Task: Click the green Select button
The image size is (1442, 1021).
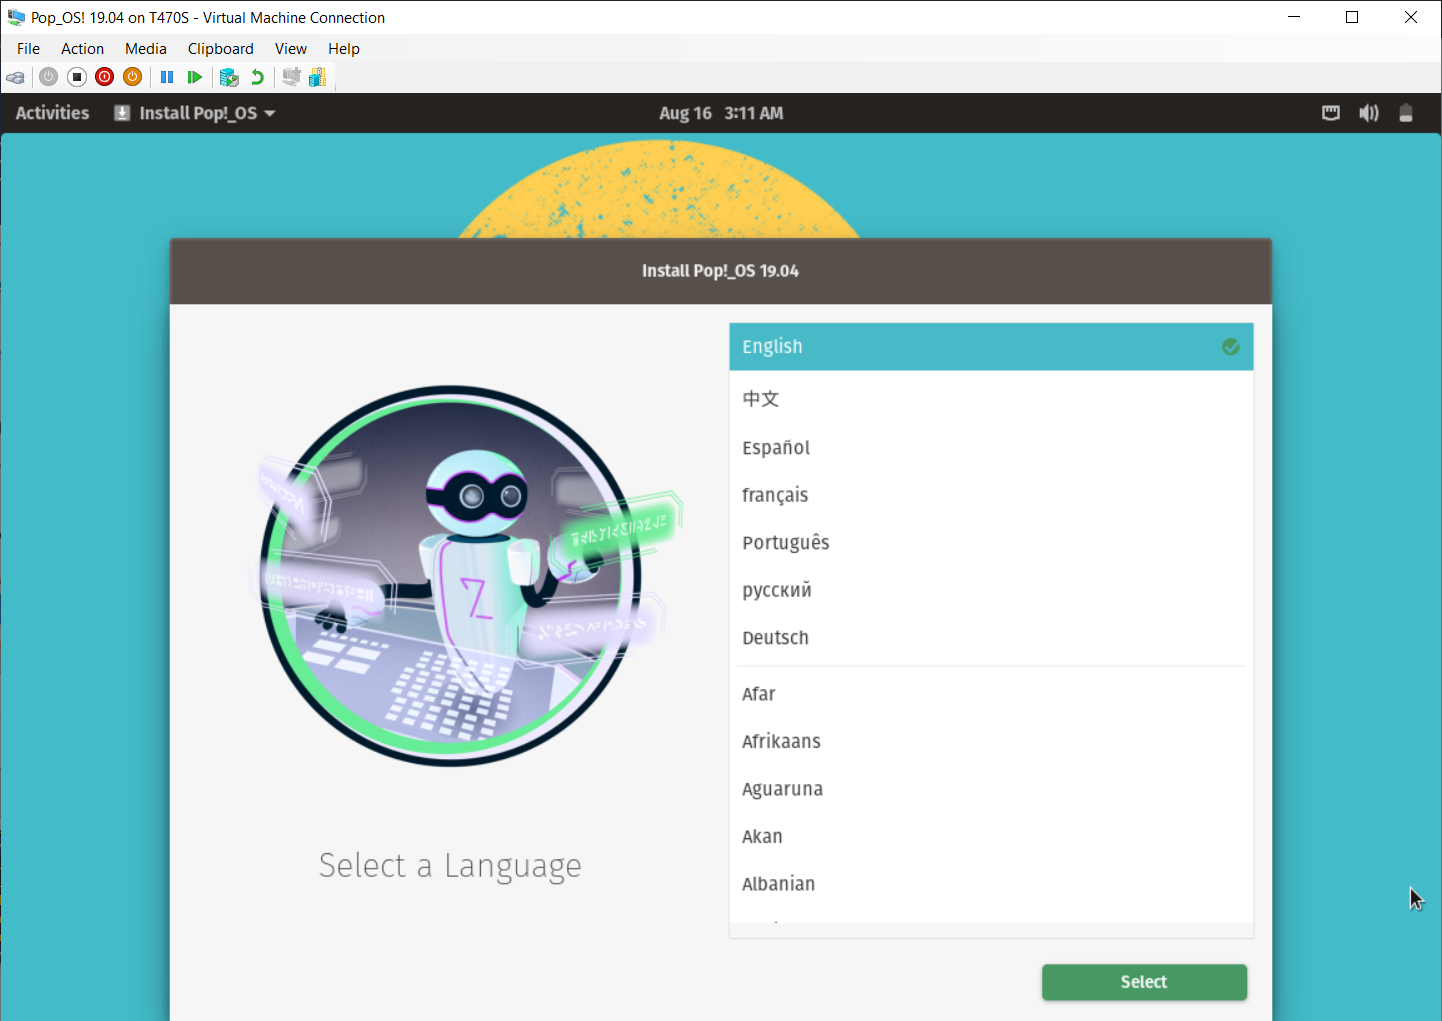Action: click(x=1144, y=982)
